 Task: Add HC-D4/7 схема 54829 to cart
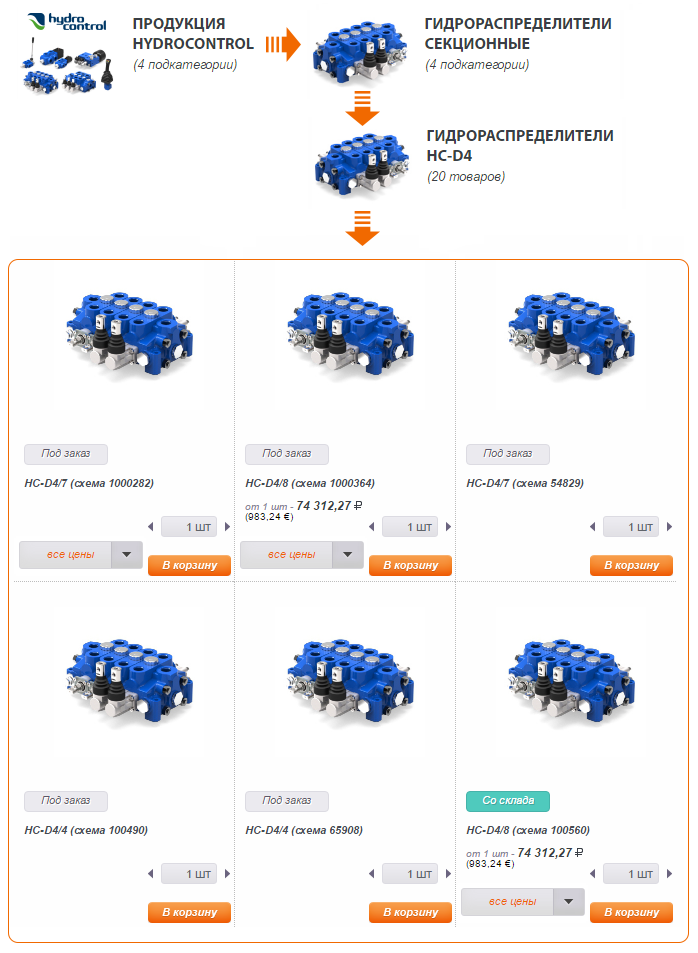pos(632,565)
